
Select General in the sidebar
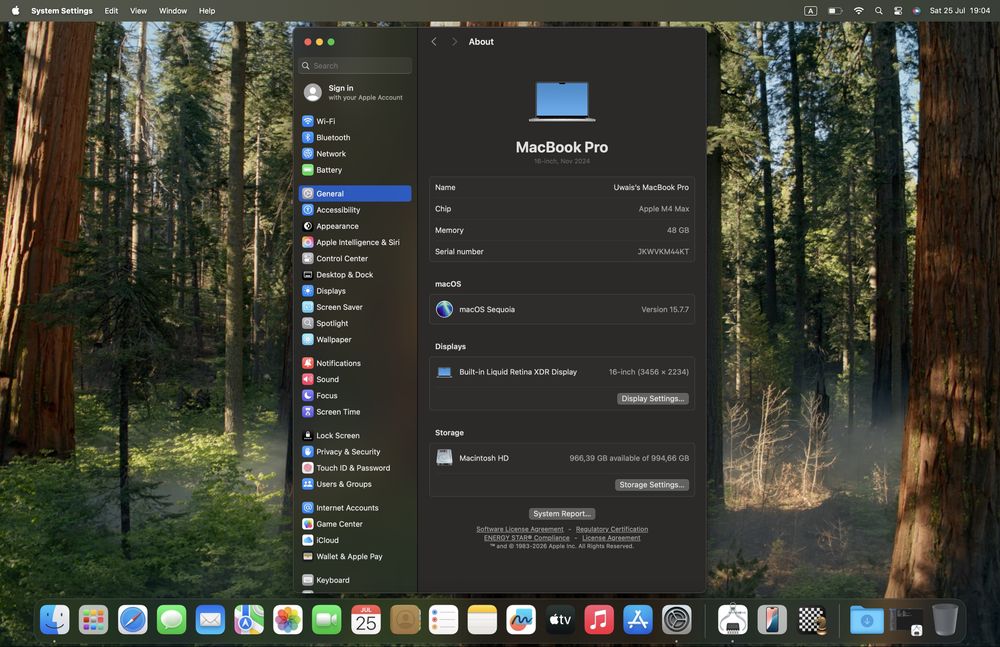(x=355, y=193)
